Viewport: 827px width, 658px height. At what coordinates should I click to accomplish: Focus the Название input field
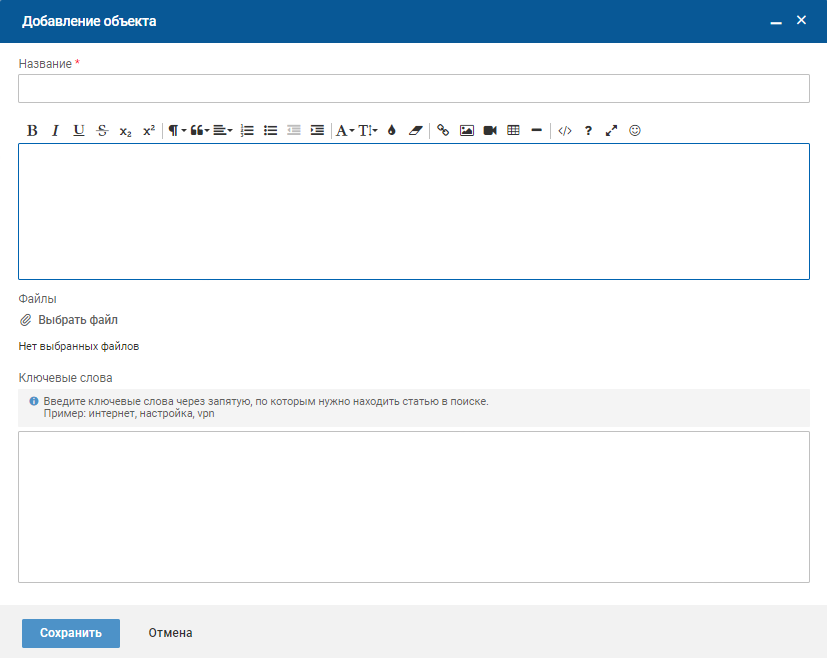click(x=413, y=89)
